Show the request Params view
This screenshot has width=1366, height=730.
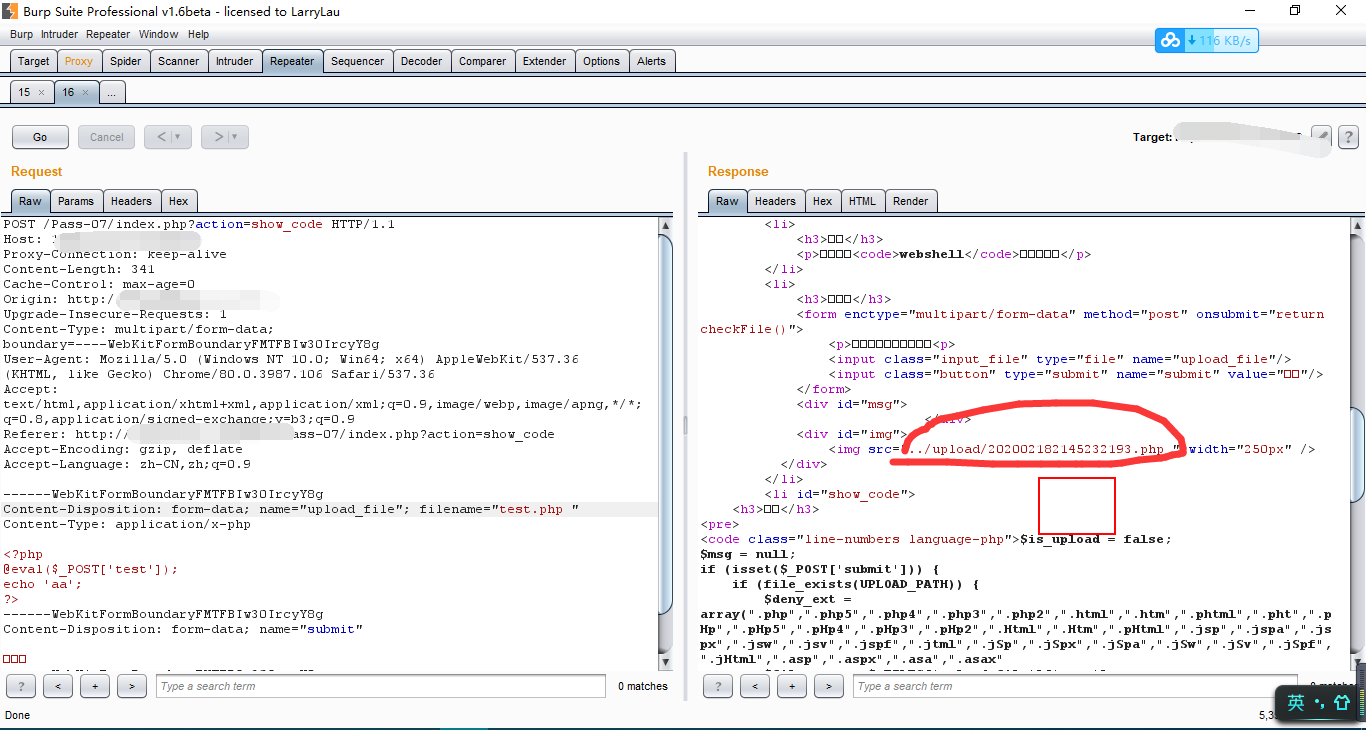pos(76,201)
